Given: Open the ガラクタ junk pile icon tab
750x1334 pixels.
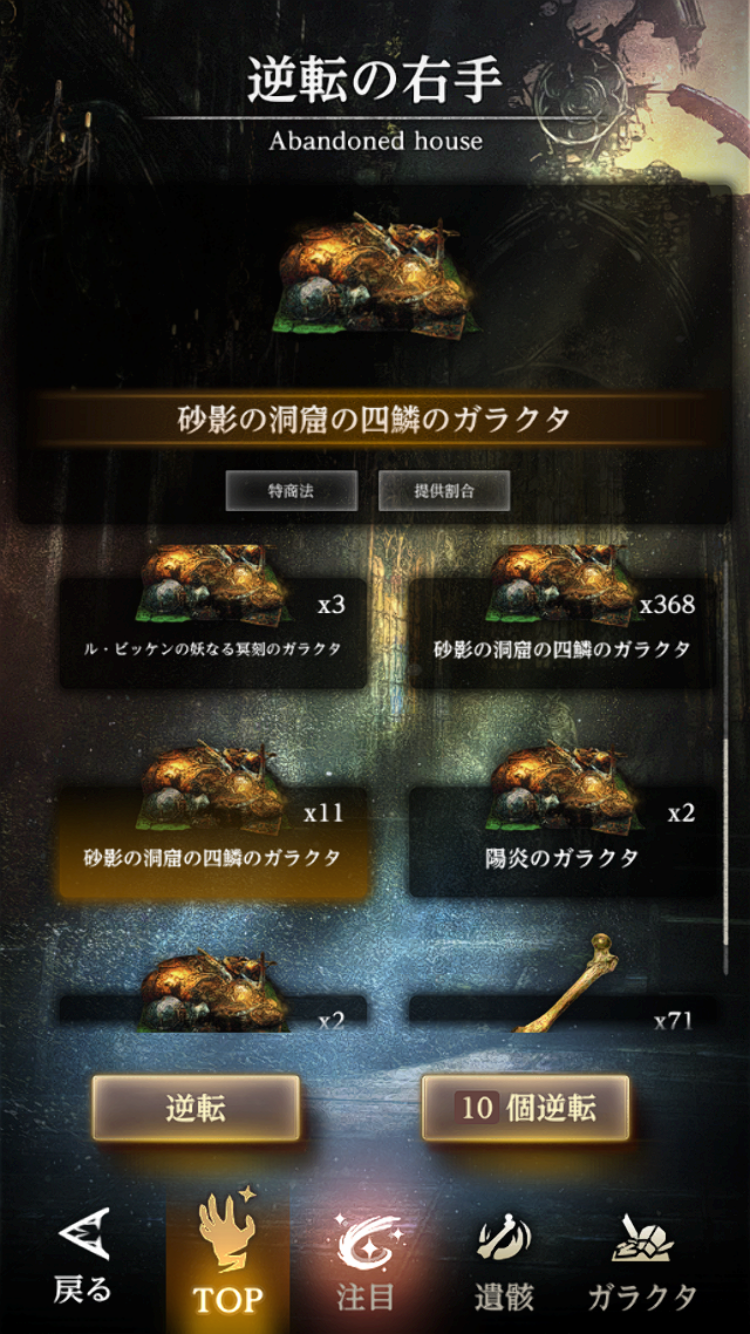Looking at the screenshot, I should pyautogui.click(x=642, y=1240).
